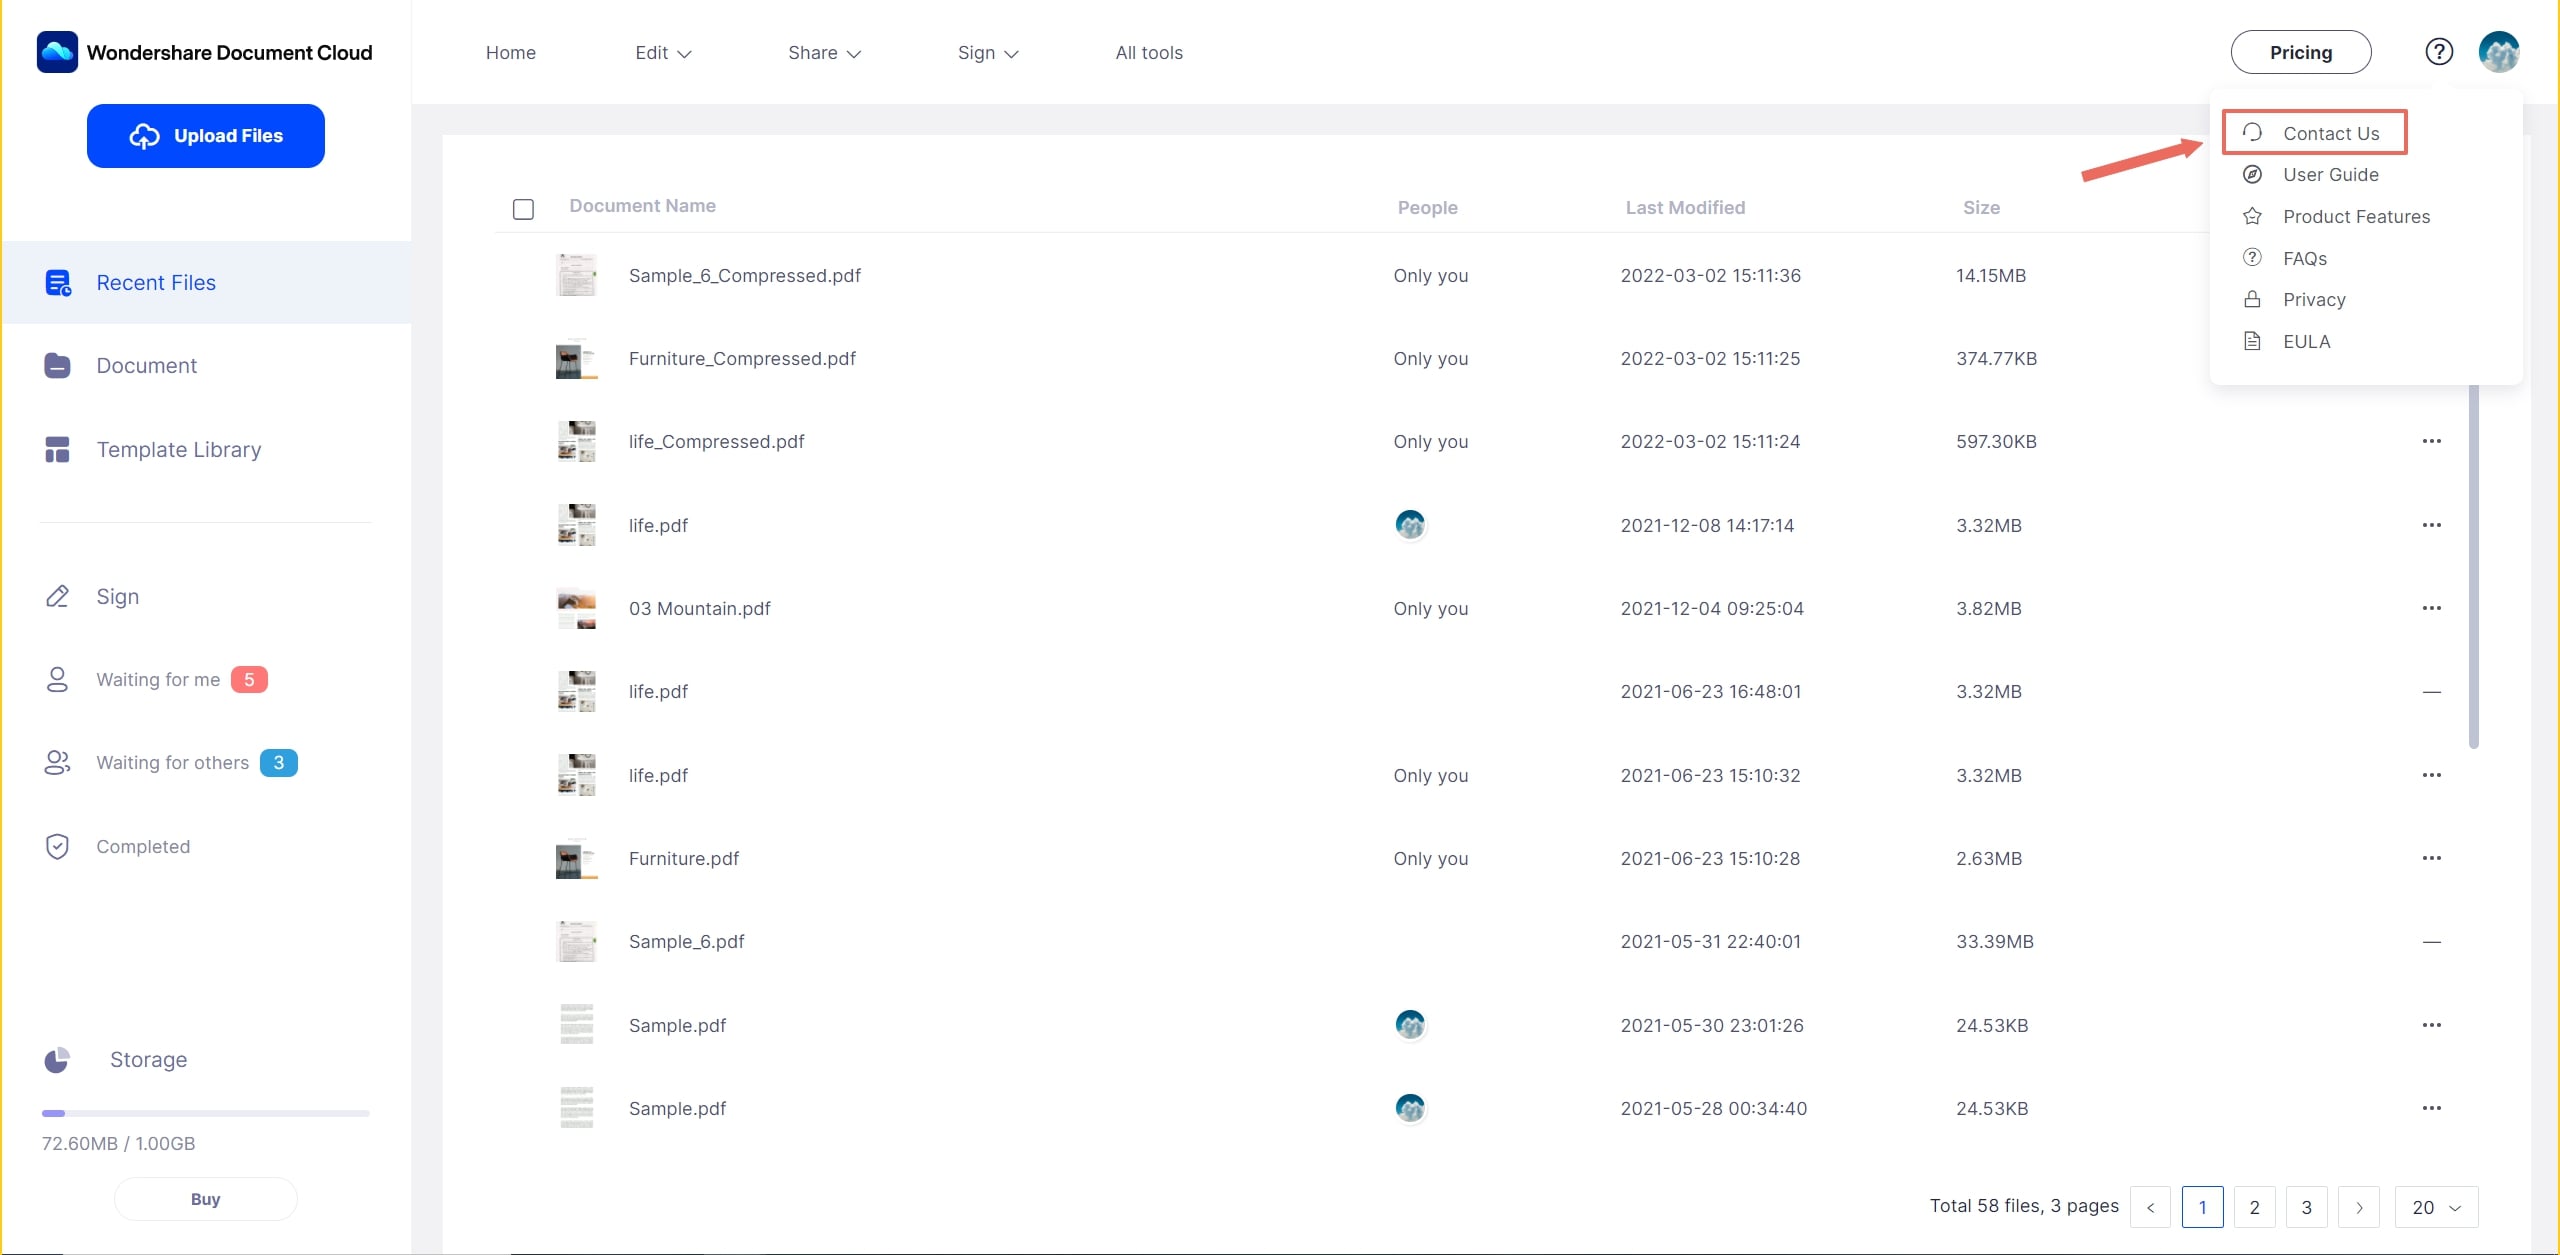Open file name Furniture.pdf
This screenshot has width=2560, height=1255.
pyautogui.click(x=684, y=859)
